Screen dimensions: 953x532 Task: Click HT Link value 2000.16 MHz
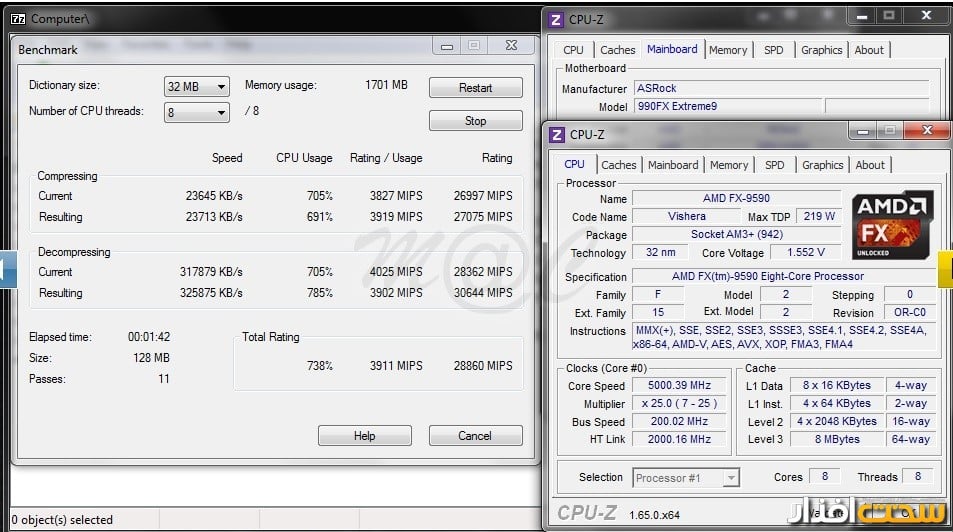click(679, 439)
